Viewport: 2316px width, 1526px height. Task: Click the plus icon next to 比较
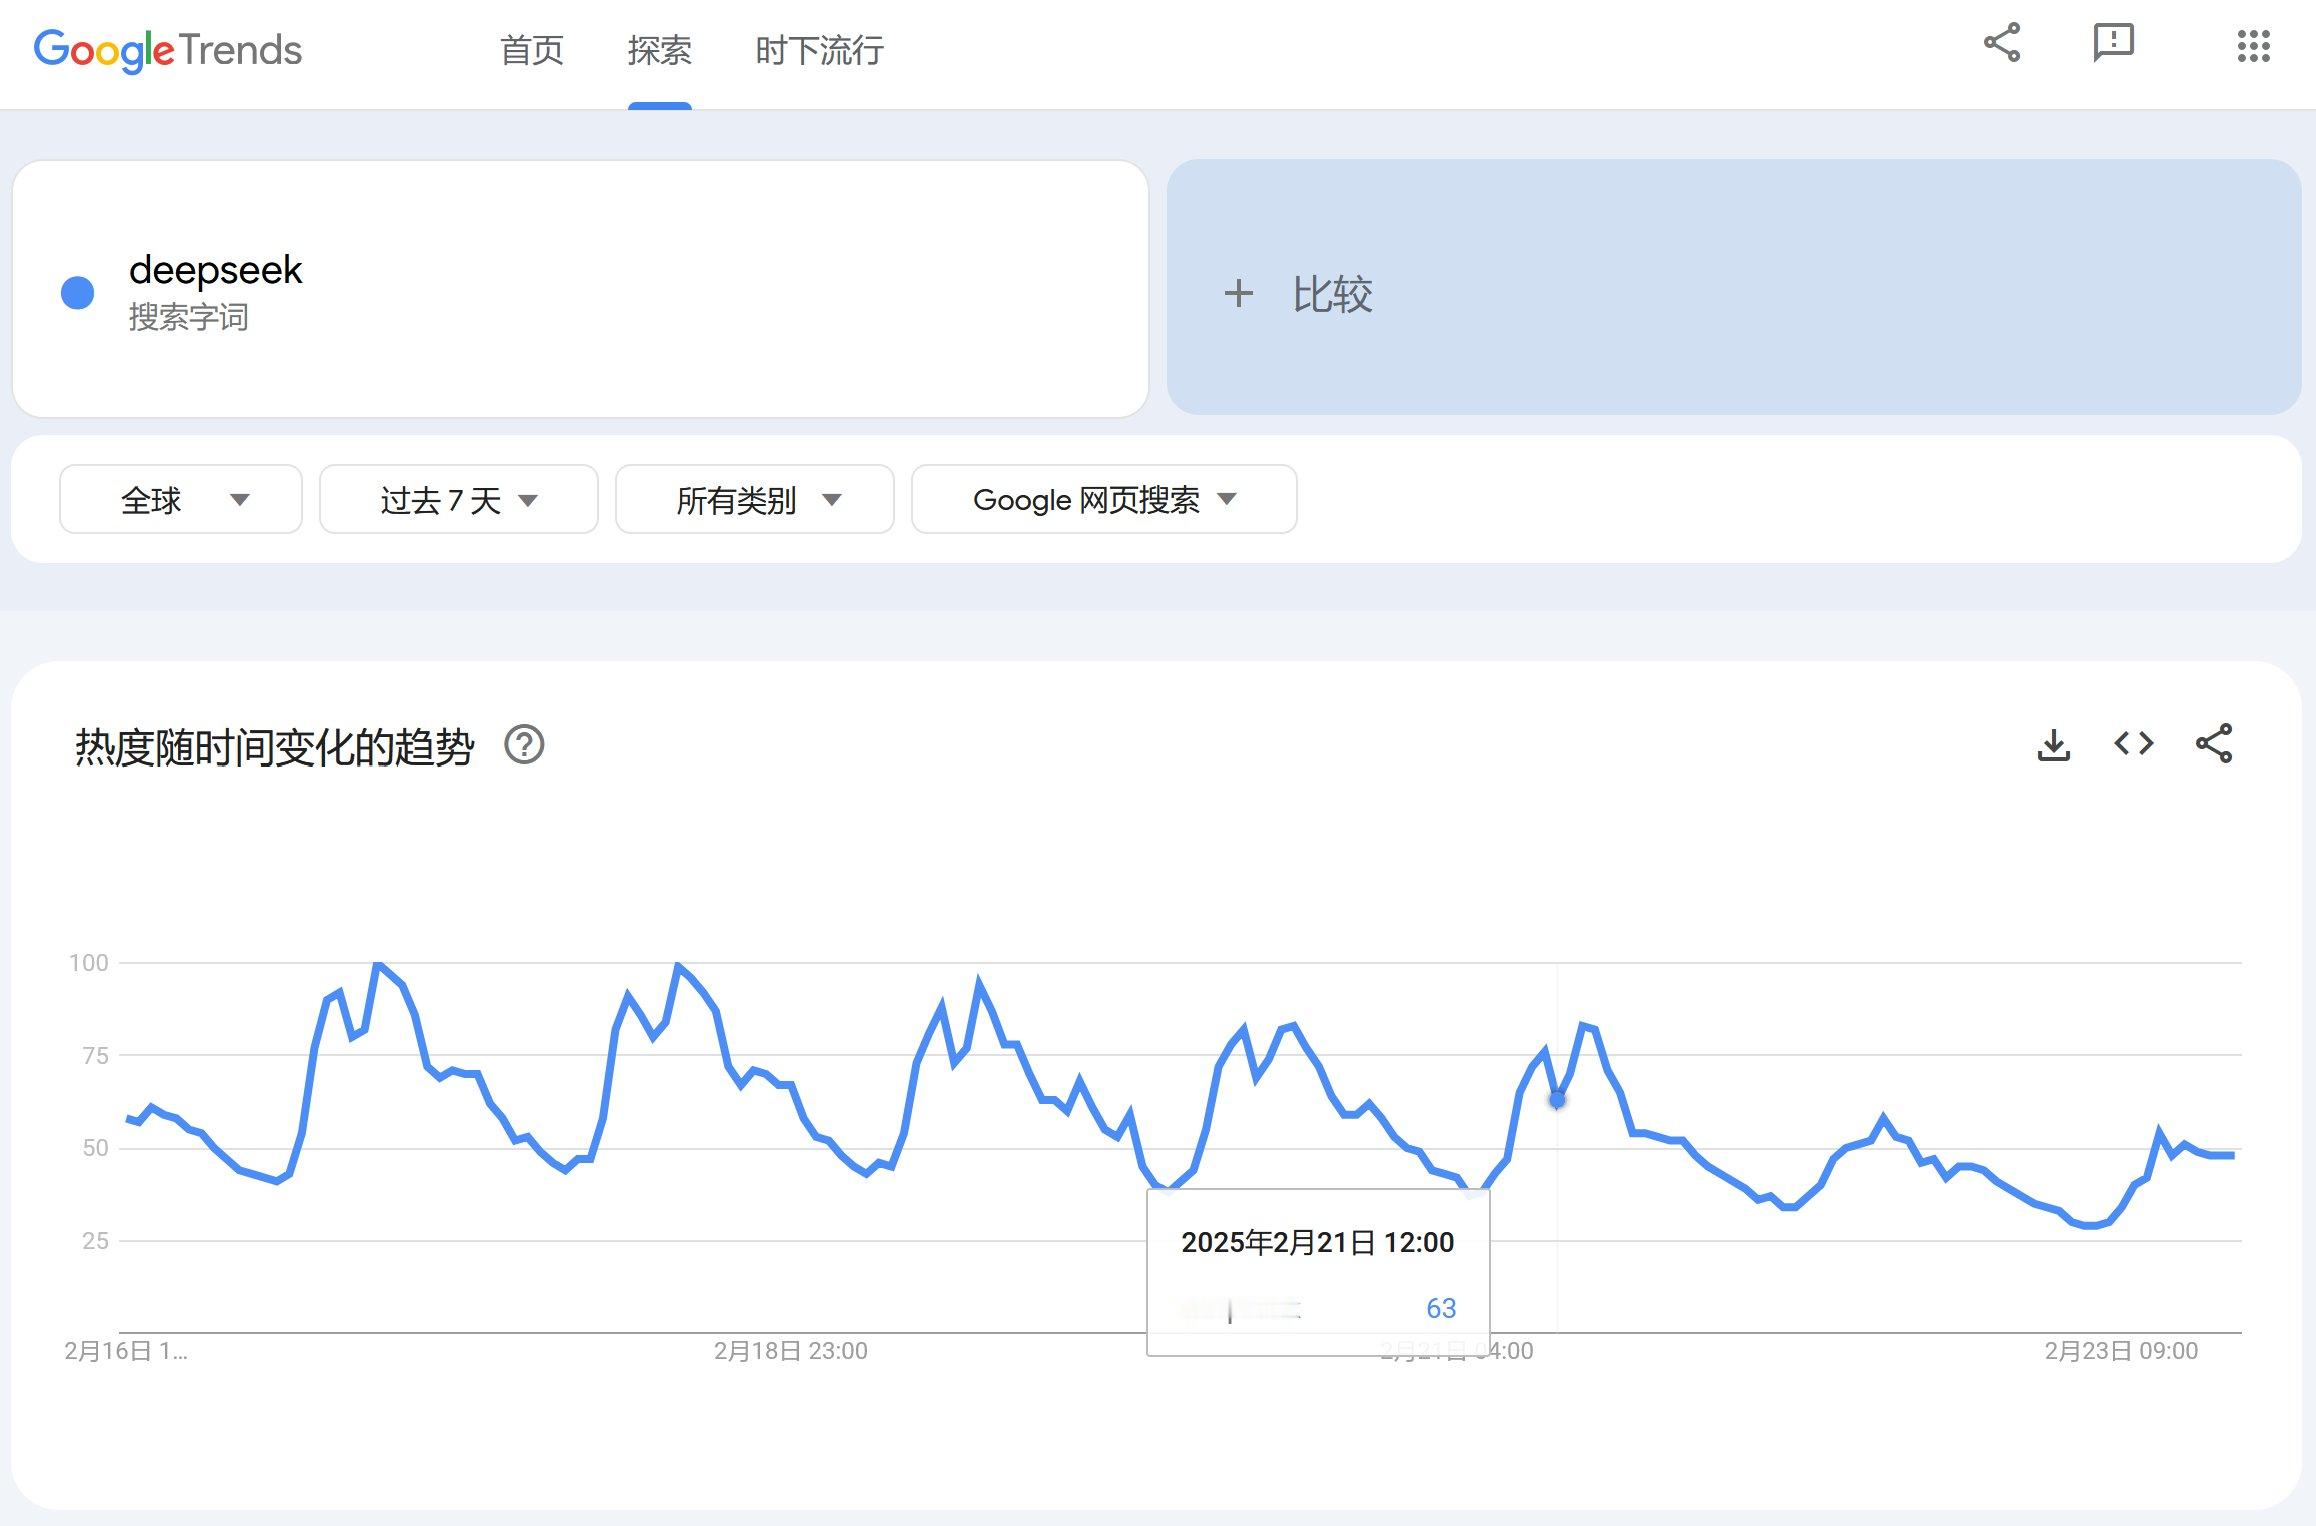(x=1238, y=294)
